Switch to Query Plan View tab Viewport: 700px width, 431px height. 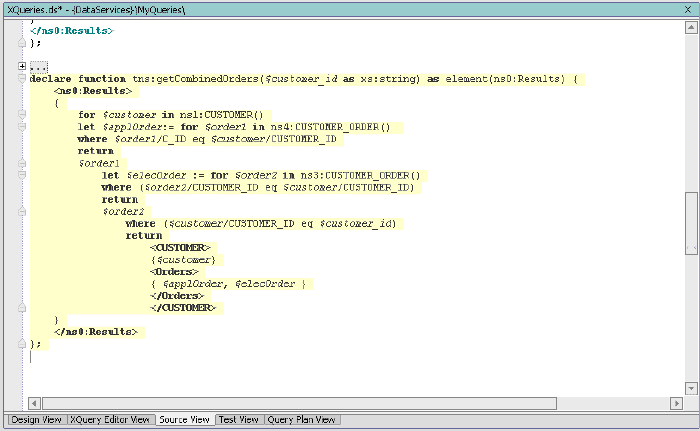(301, 420)
